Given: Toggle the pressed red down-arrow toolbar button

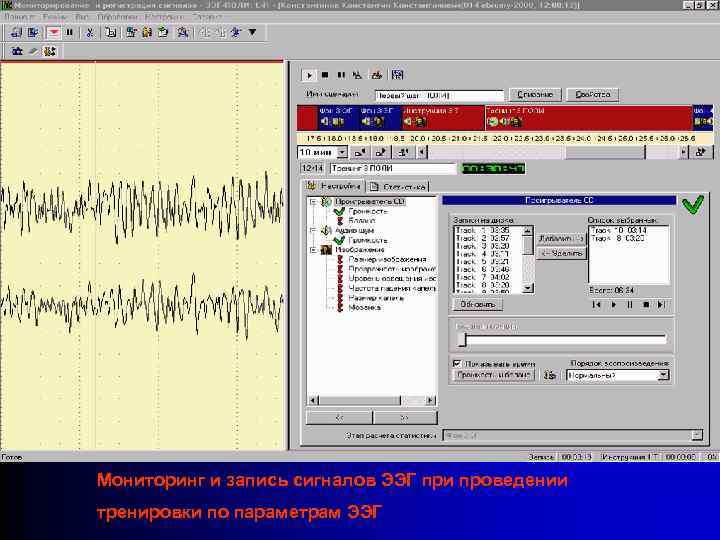Looking at the screenshot, I should click(54, 33).
